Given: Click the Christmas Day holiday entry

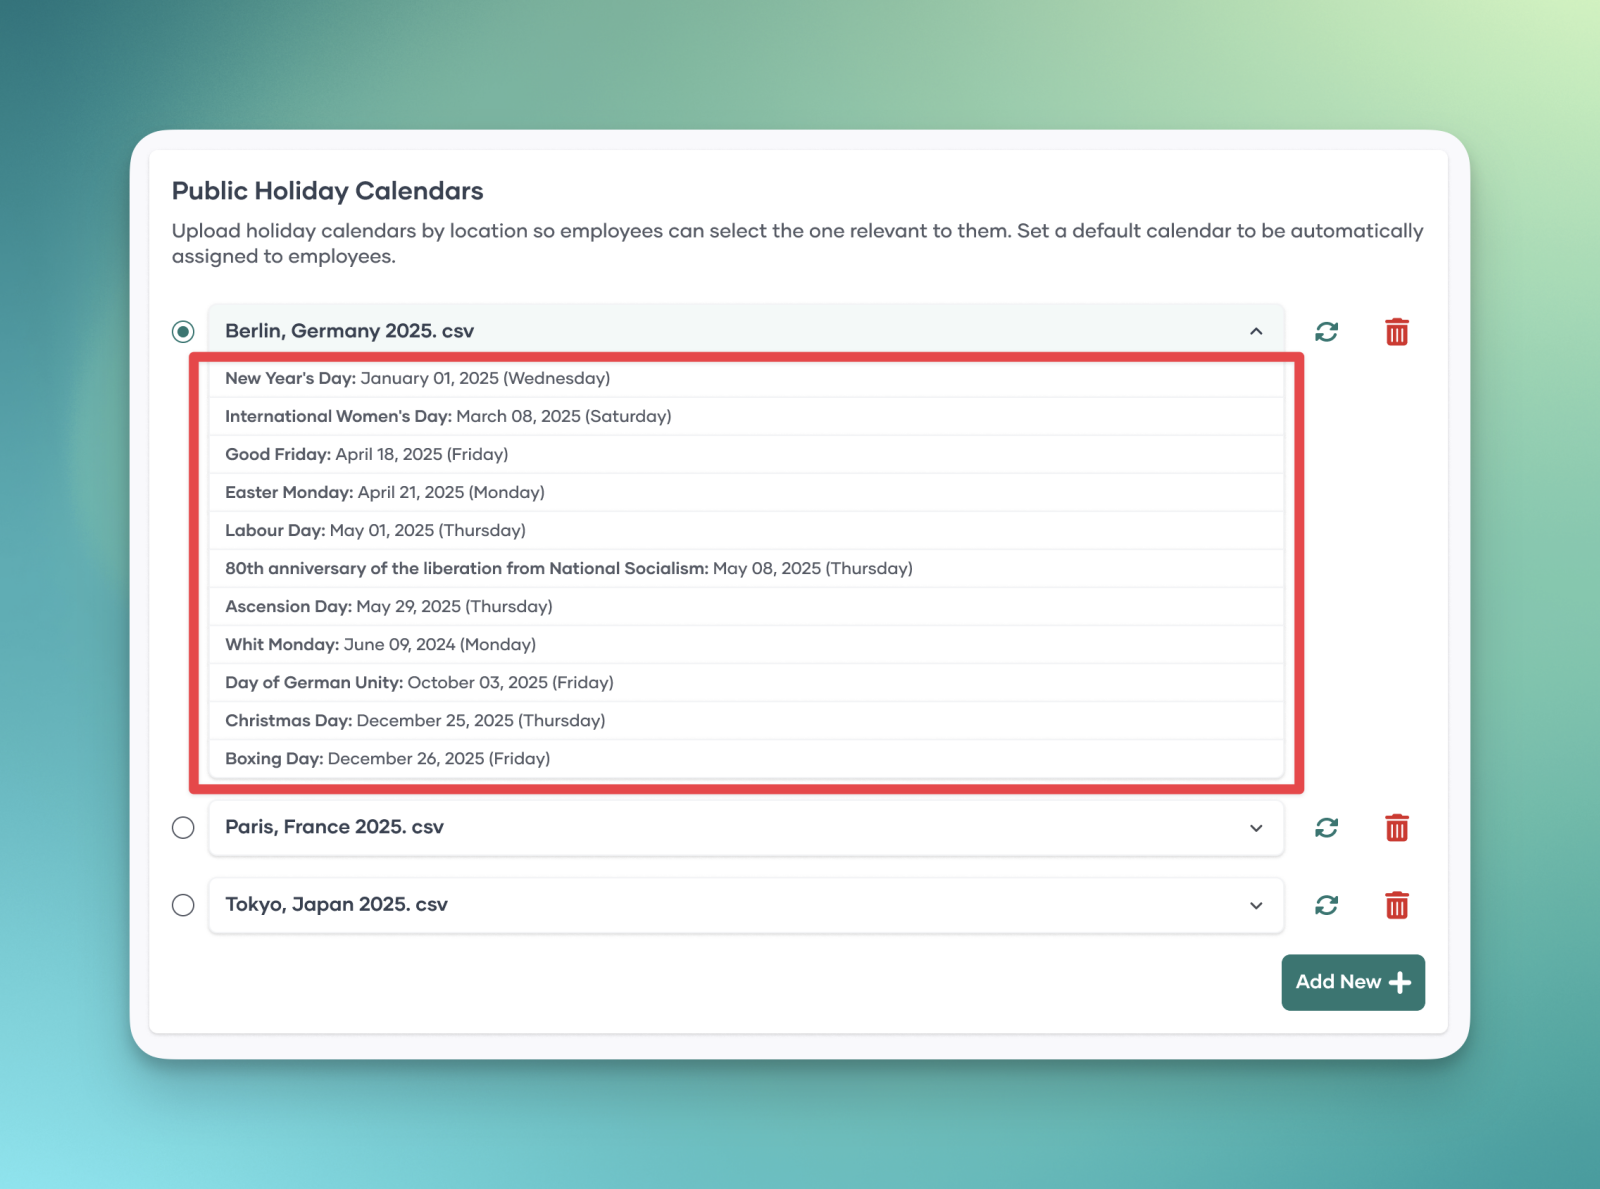Looking at the screenshot, I should 415,720.
